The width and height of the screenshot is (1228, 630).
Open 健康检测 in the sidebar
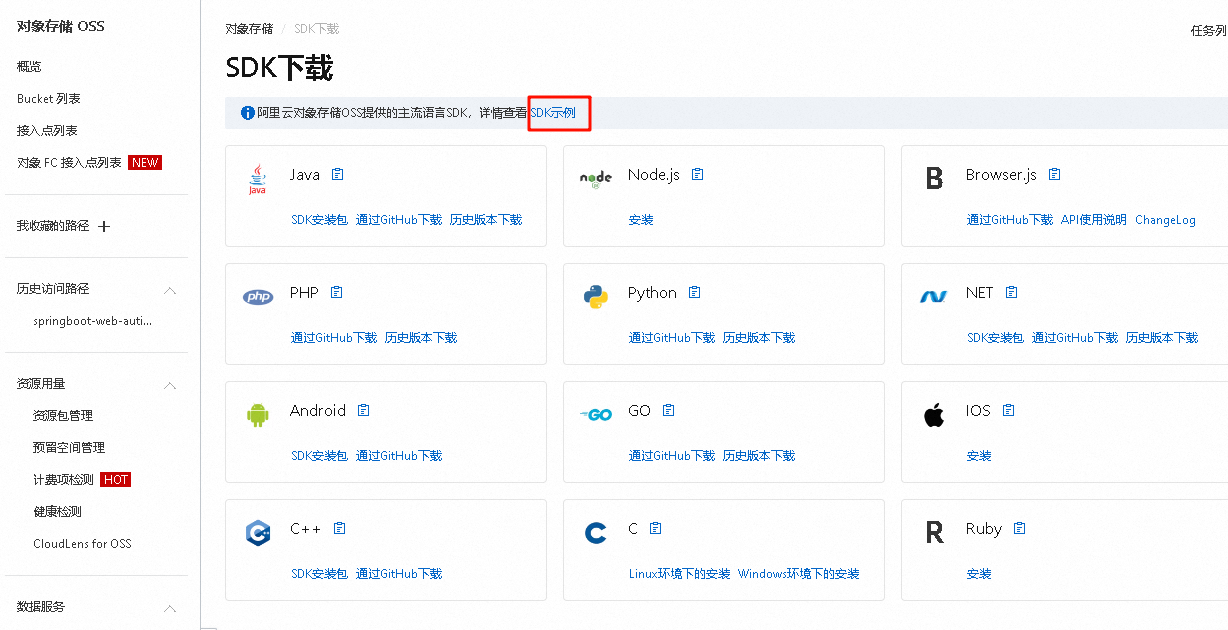(x=57, y=511)
